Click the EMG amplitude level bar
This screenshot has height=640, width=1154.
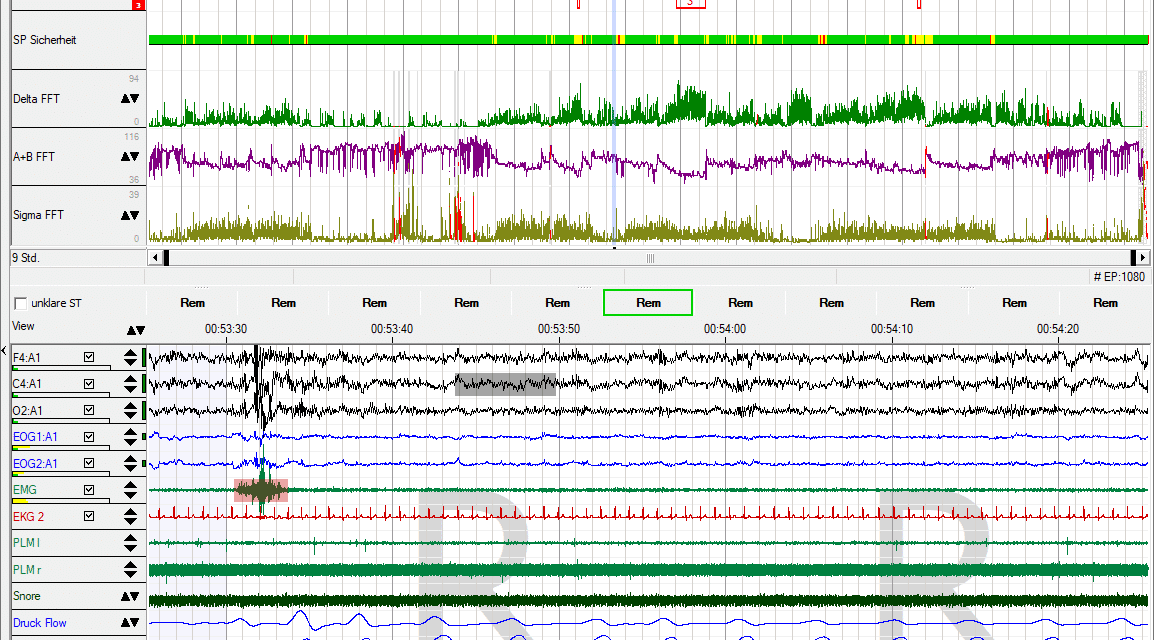(62, 500)
